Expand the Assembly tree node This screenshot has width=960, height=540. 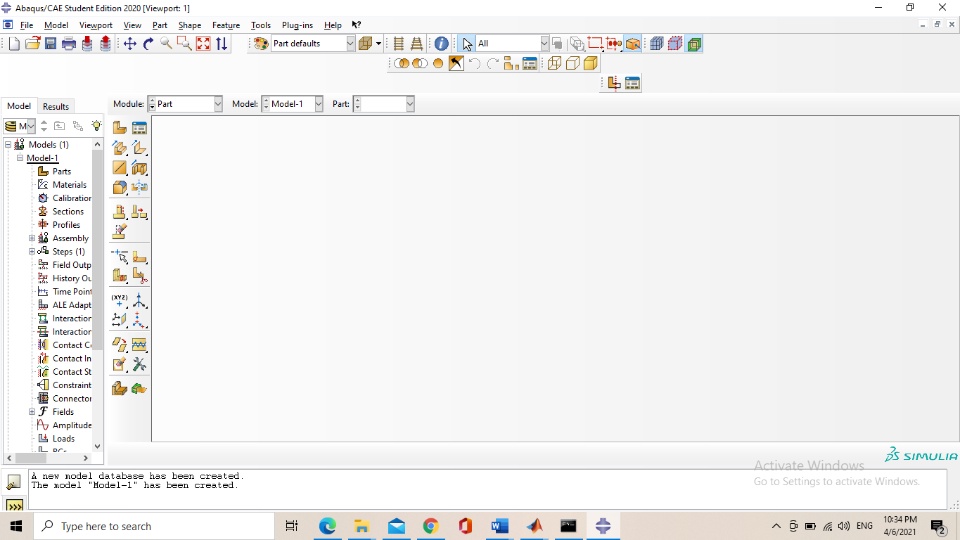32,238
